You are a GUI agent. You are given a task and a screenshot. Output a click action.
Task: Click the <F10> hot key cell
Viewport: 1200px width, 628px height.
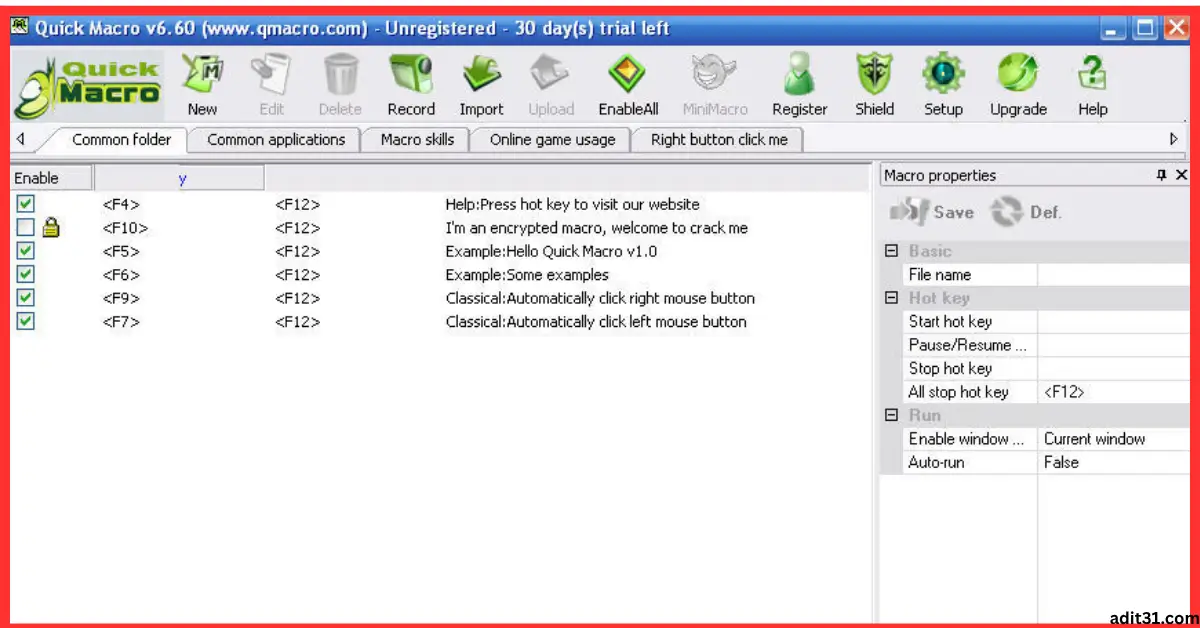point(125,228)
